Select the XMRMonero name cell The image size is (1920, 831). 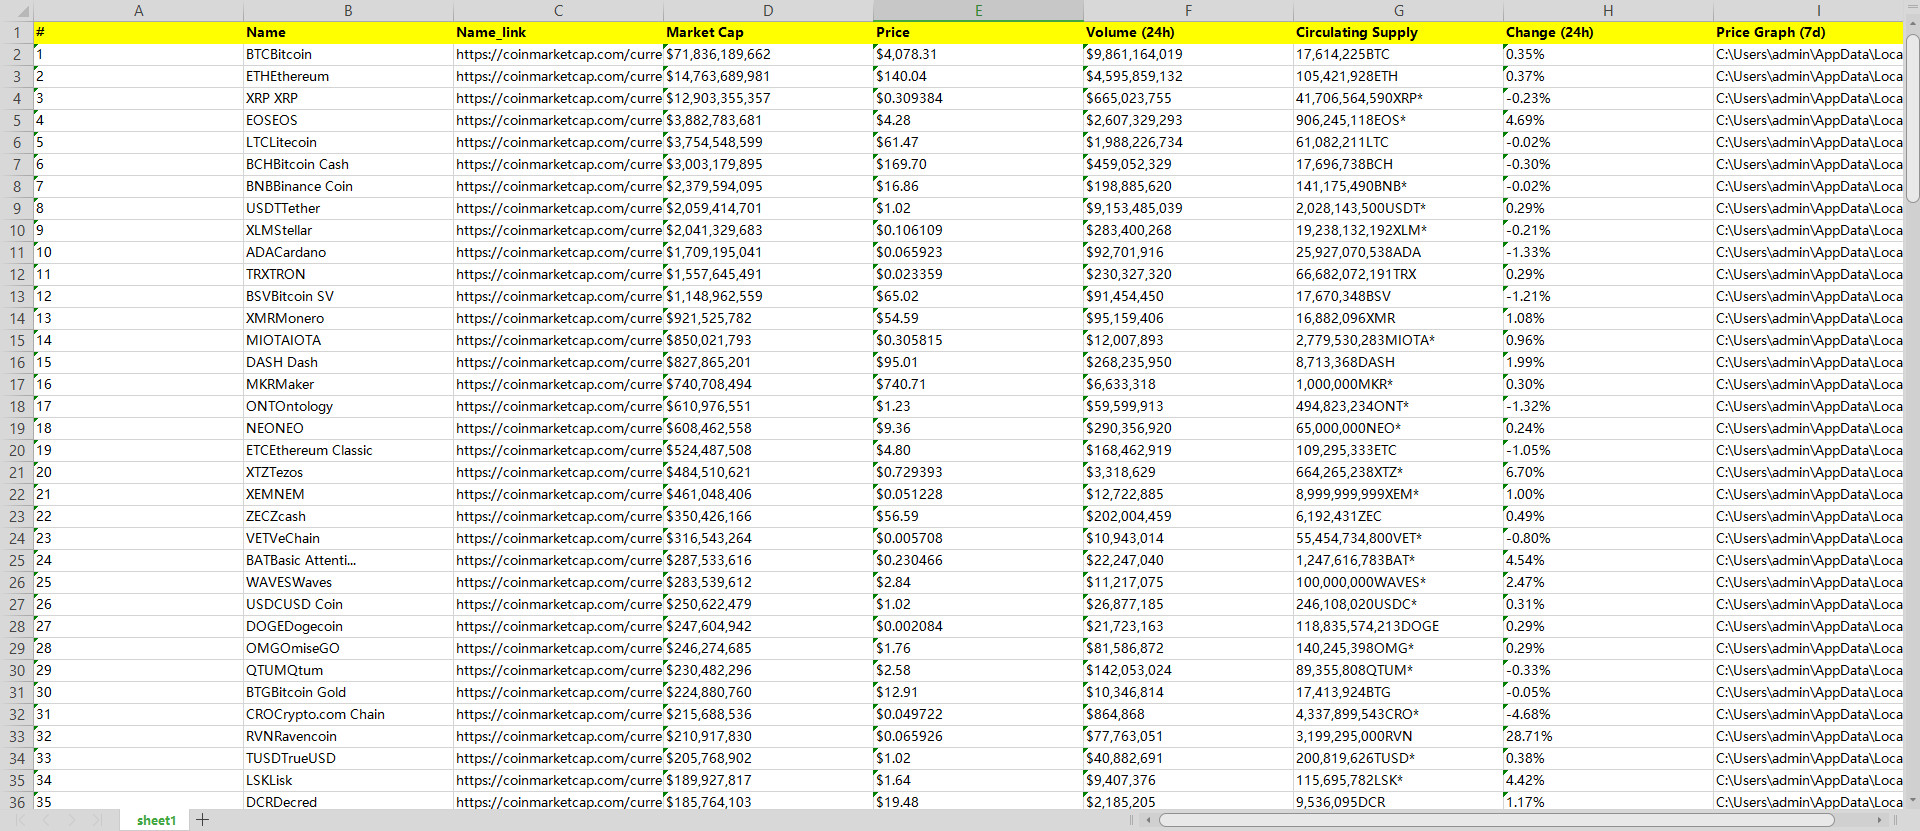click(x=348, y=318)
